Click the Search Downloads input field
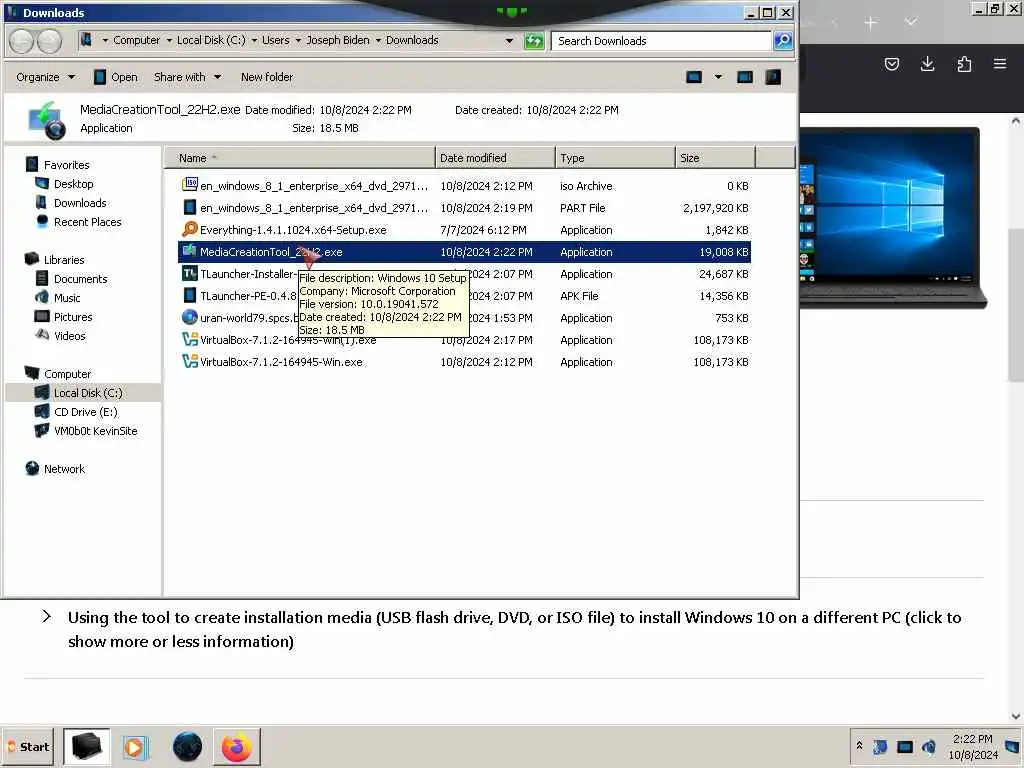1024x768 pixels. tap(661, 40)
